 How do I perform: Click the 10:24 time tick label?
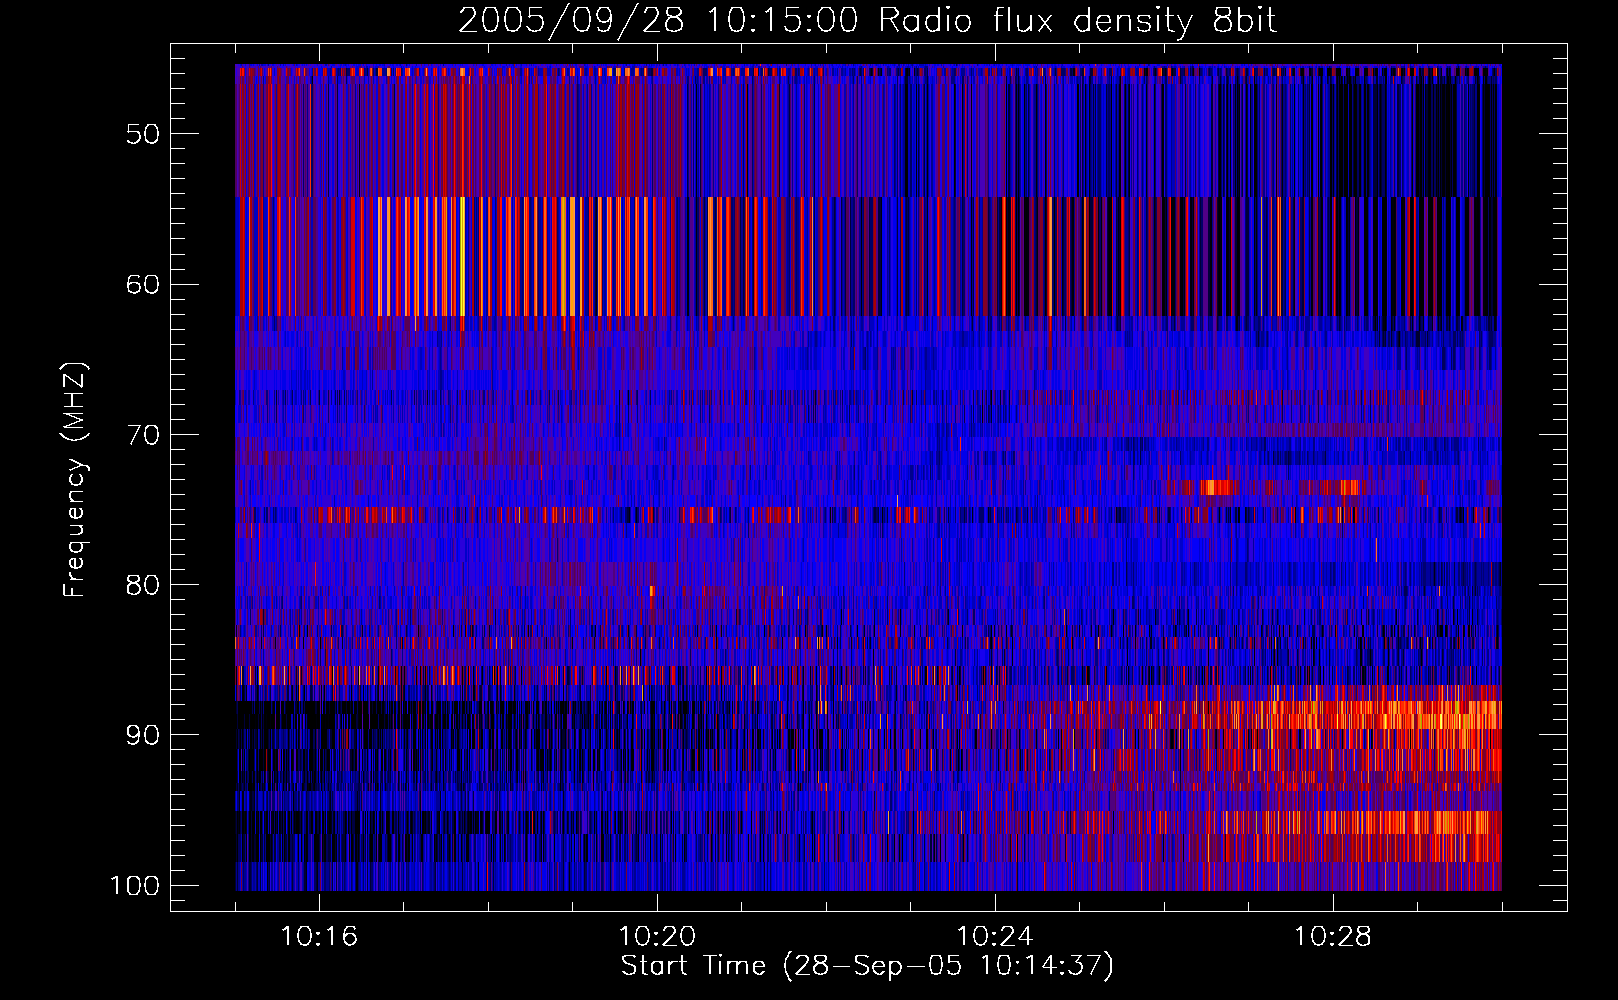tap(995, 937)
